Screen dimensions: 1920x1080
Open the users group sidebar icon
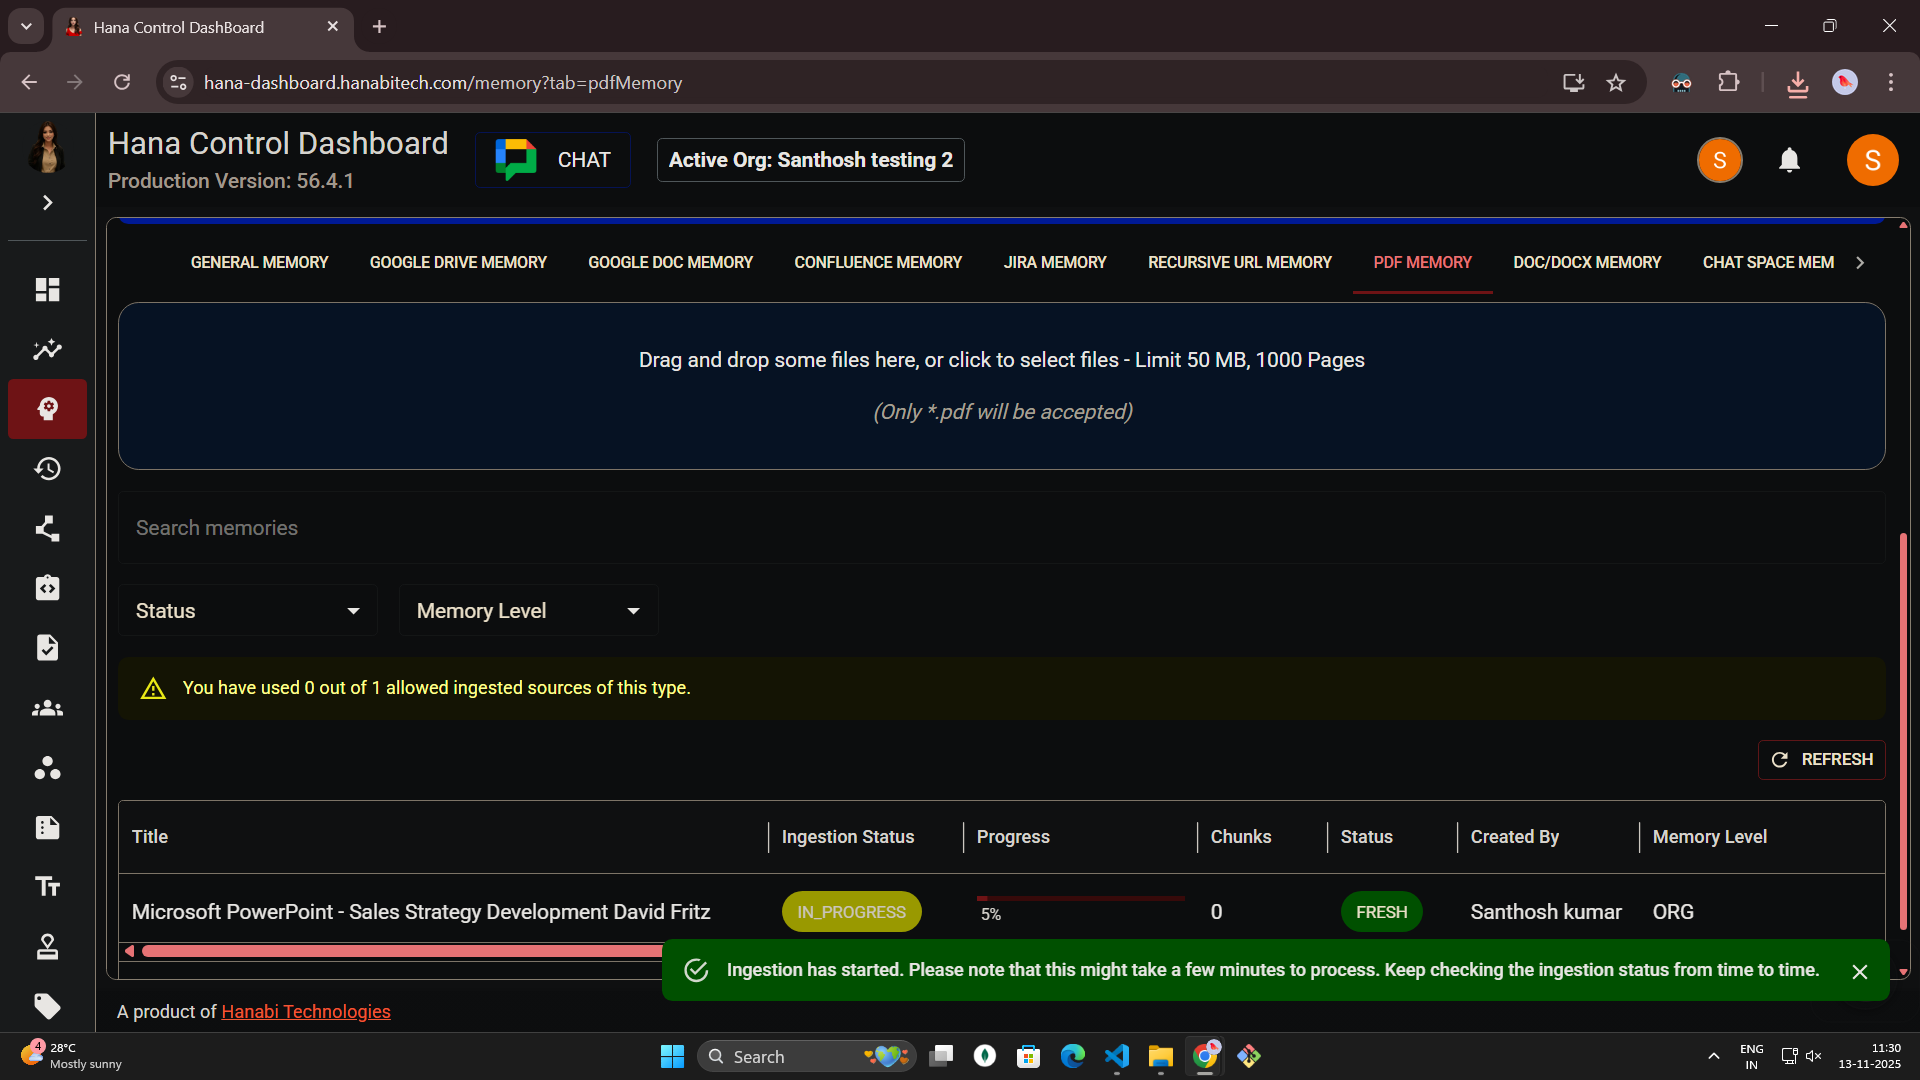[47, 709]
